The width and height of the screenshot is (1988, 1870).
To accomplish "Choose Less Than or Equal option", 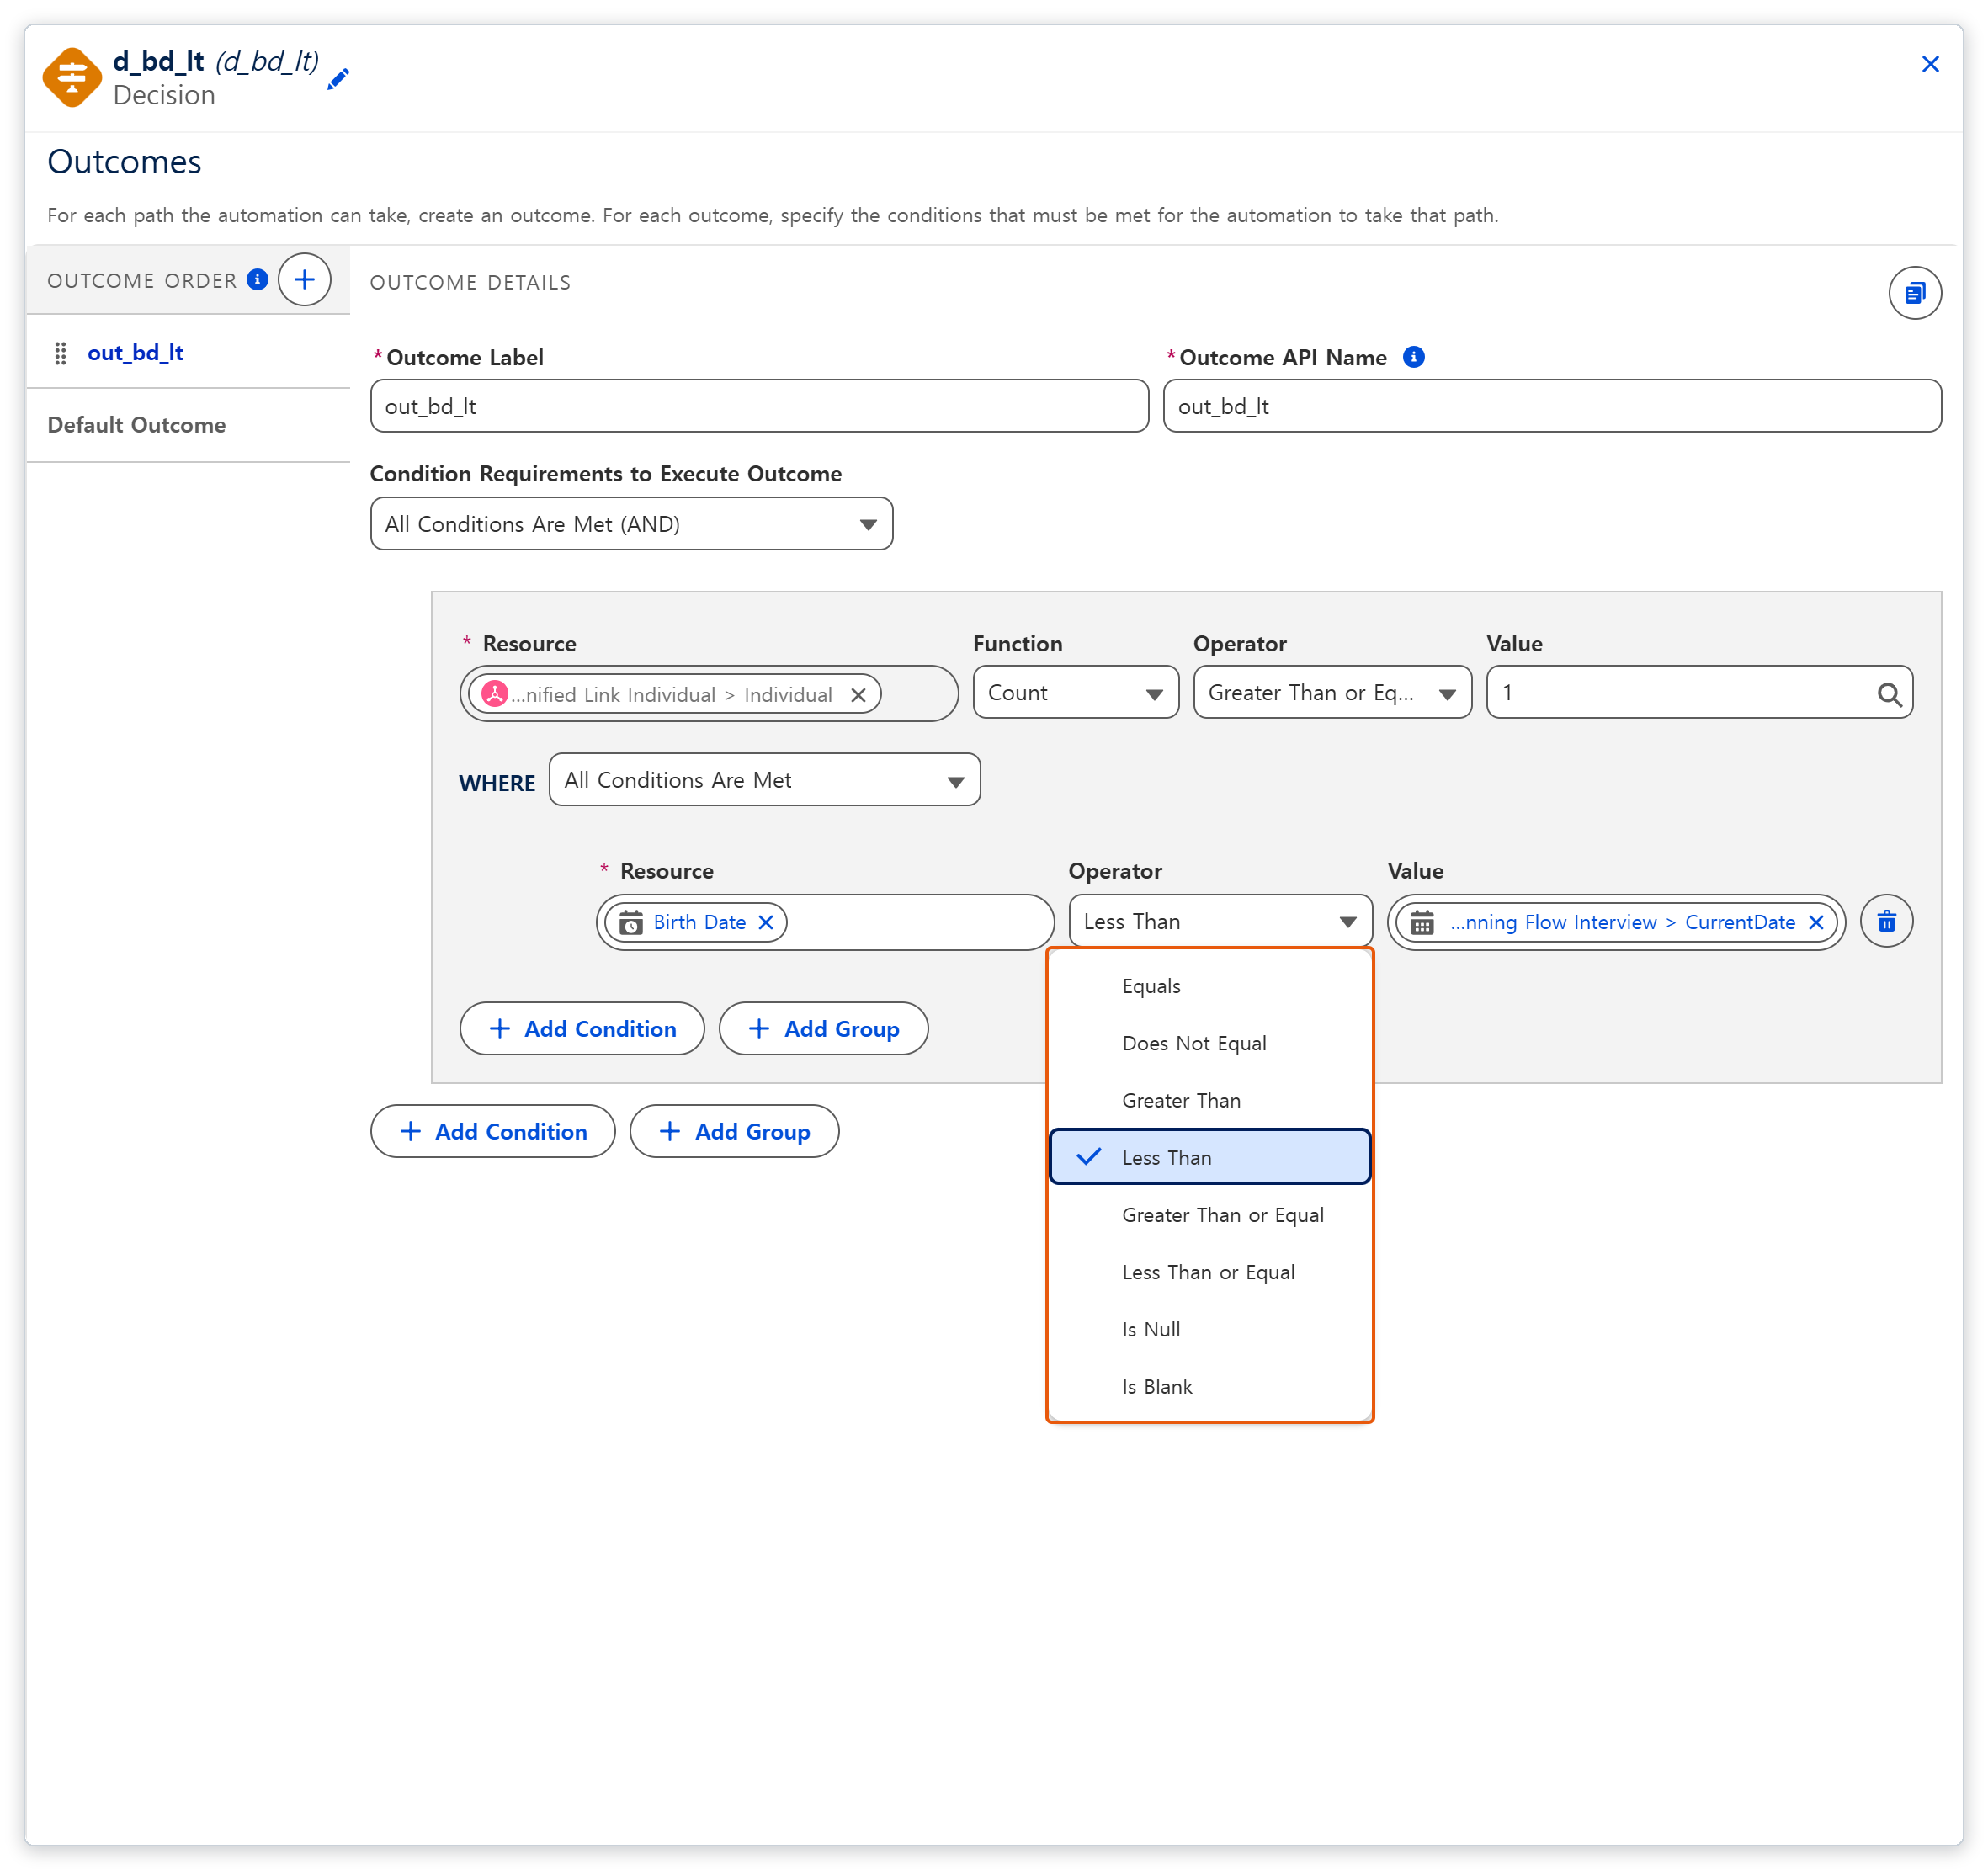I will [x=1209, y=1272].
